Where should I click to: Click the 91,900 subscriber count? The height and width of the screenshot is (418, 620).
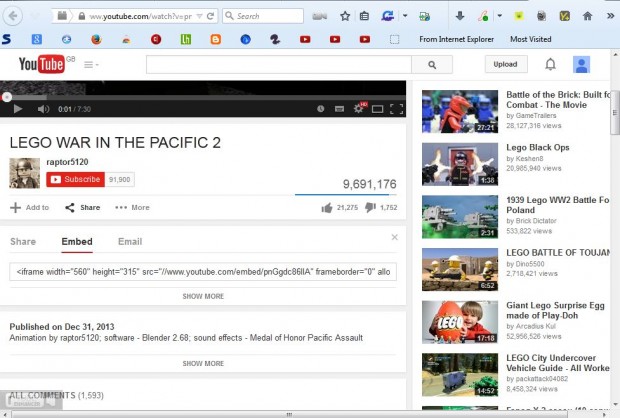(120, 180)
